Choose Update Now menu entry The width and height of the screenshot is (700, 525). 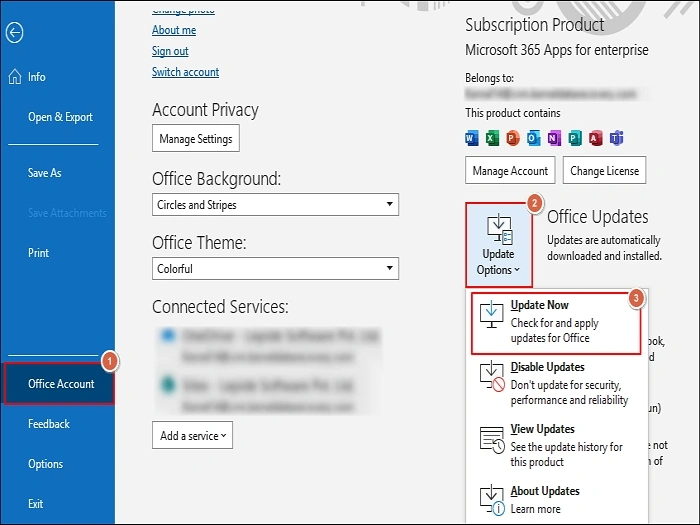point(556,323)
